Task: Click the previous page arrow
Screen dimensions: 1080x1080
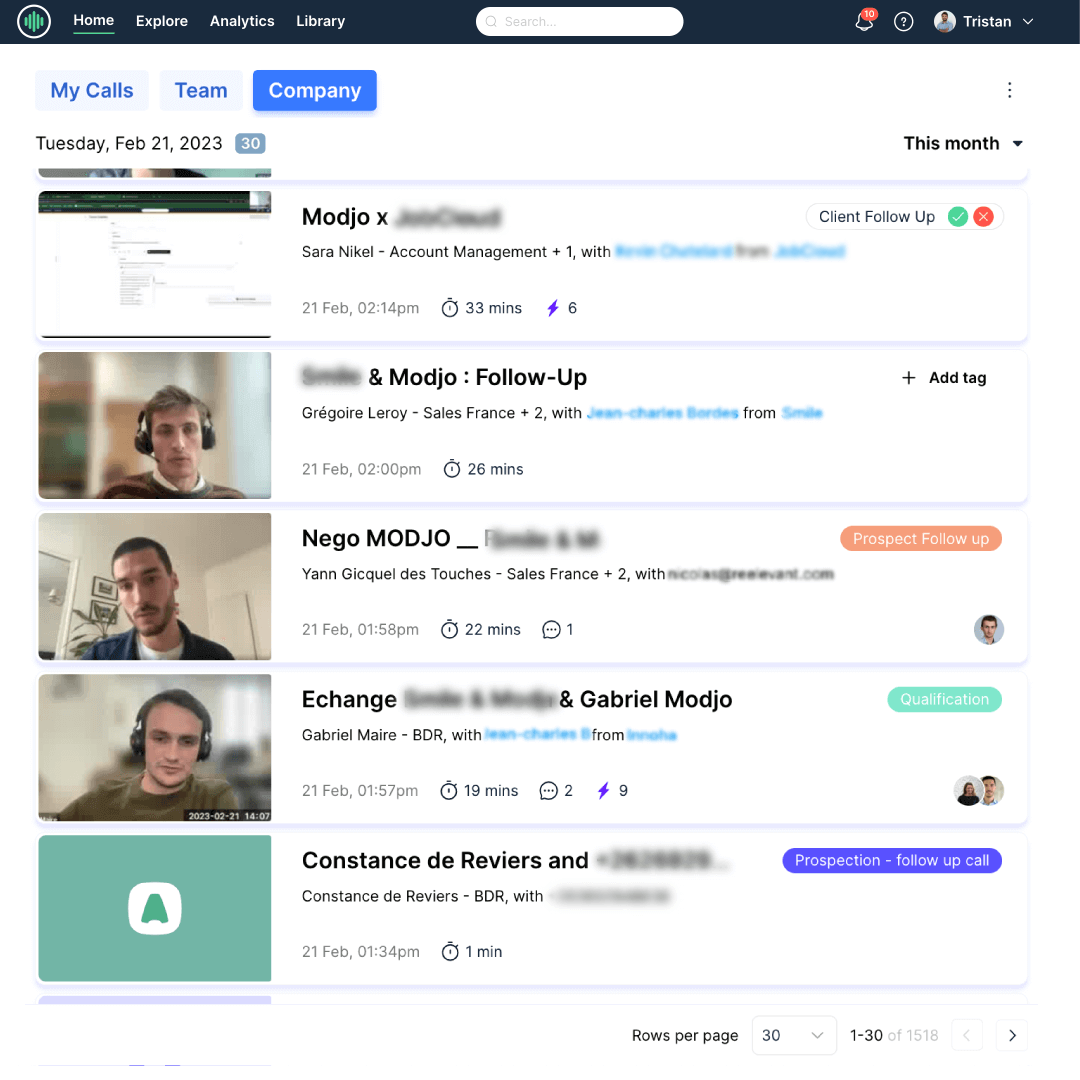Action: click(x=966, y=1035)
